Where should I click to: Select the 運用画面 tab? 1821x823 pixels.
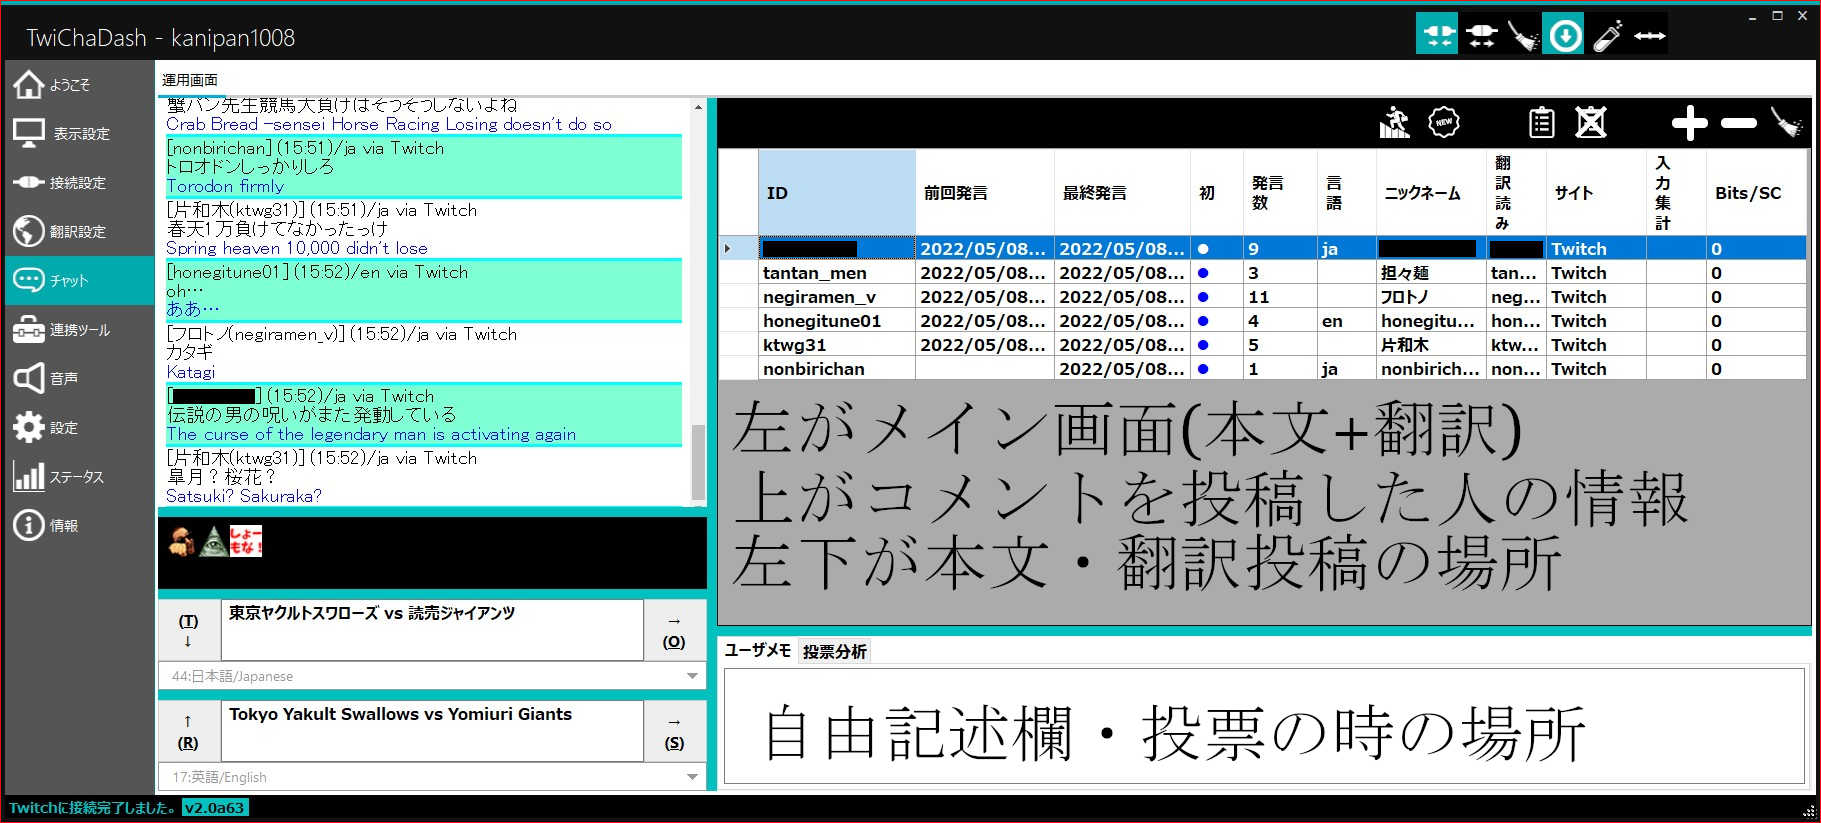pos(190,80)
